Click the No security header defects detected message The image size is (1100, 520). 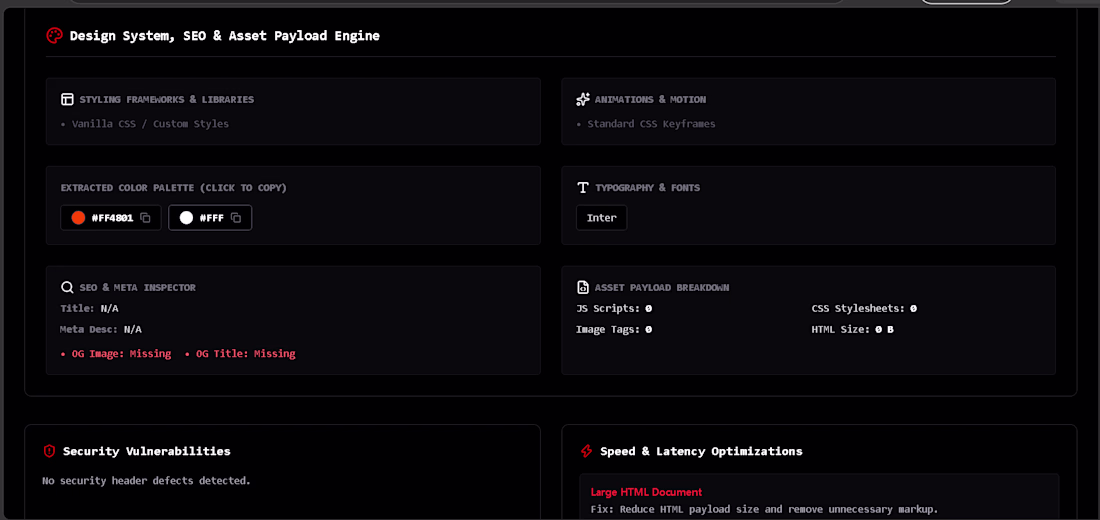(147, 481)
